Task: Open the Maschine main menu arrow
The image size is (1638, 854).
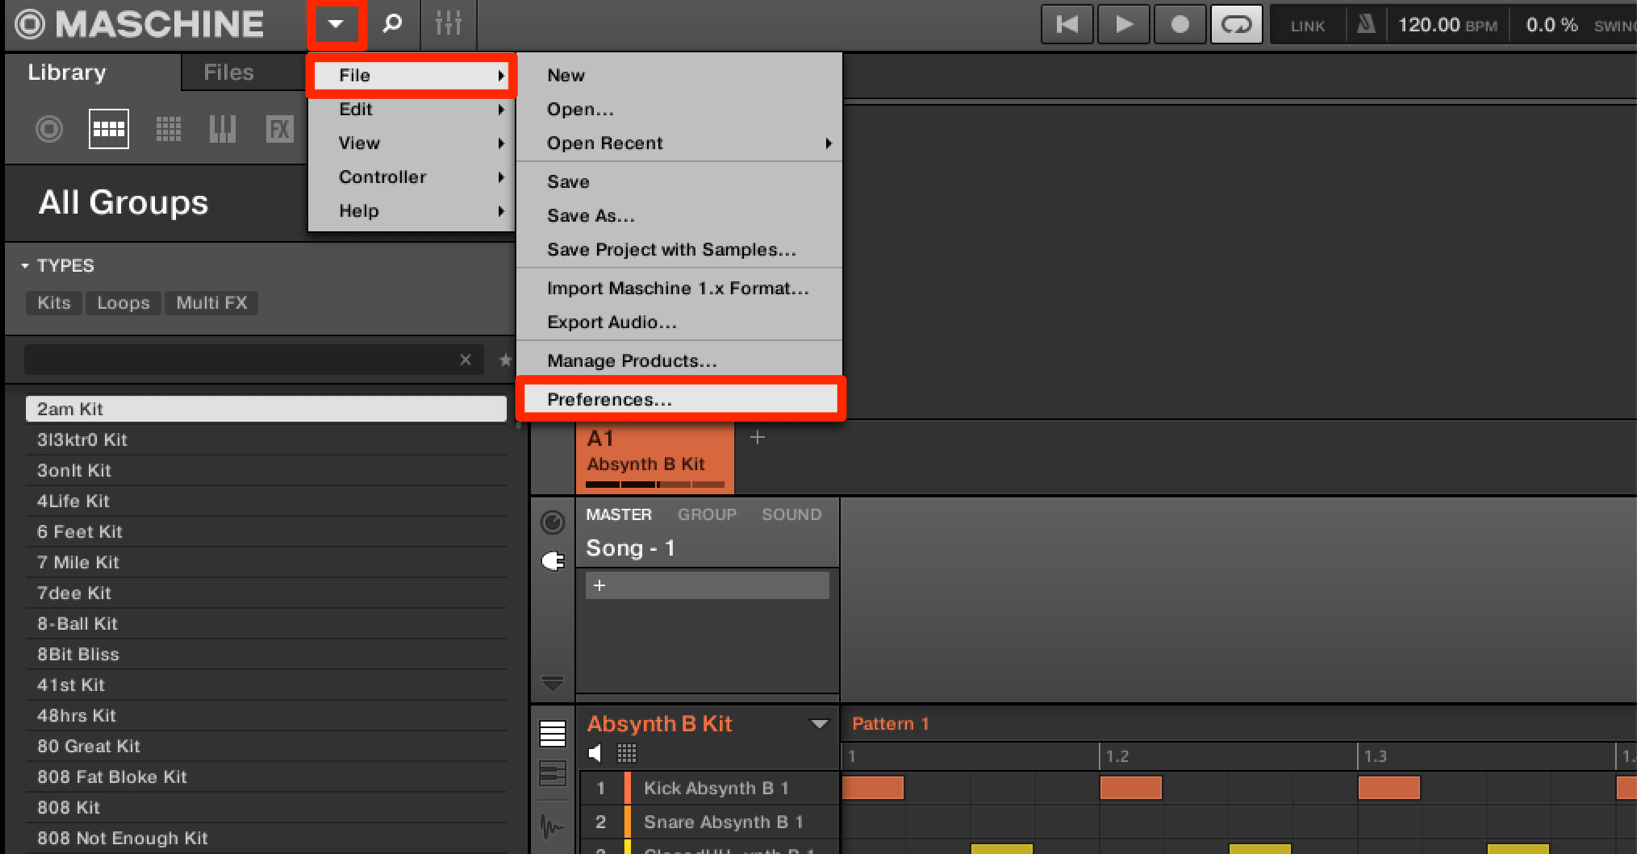Action: 336,24
